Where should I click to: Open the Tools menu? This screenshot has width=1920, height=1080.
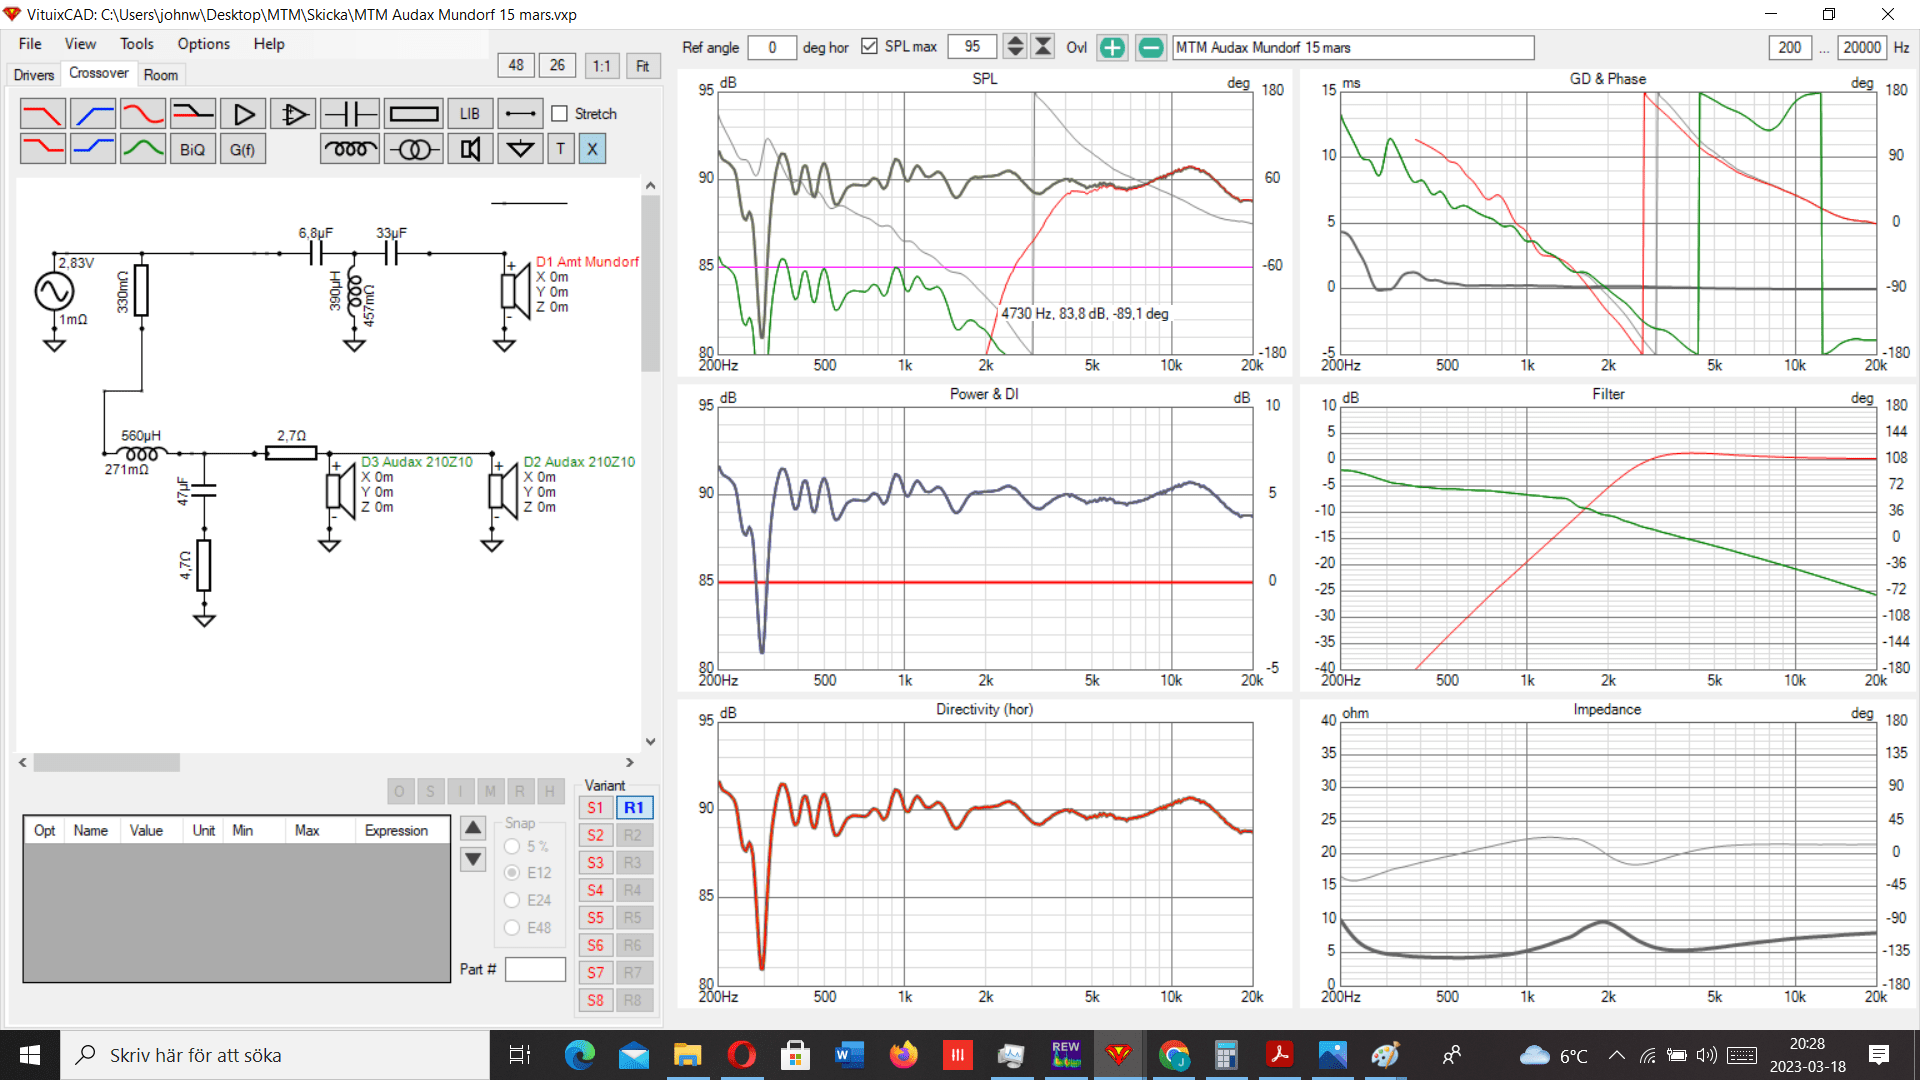pyautogui.click(x=137, y=44)
